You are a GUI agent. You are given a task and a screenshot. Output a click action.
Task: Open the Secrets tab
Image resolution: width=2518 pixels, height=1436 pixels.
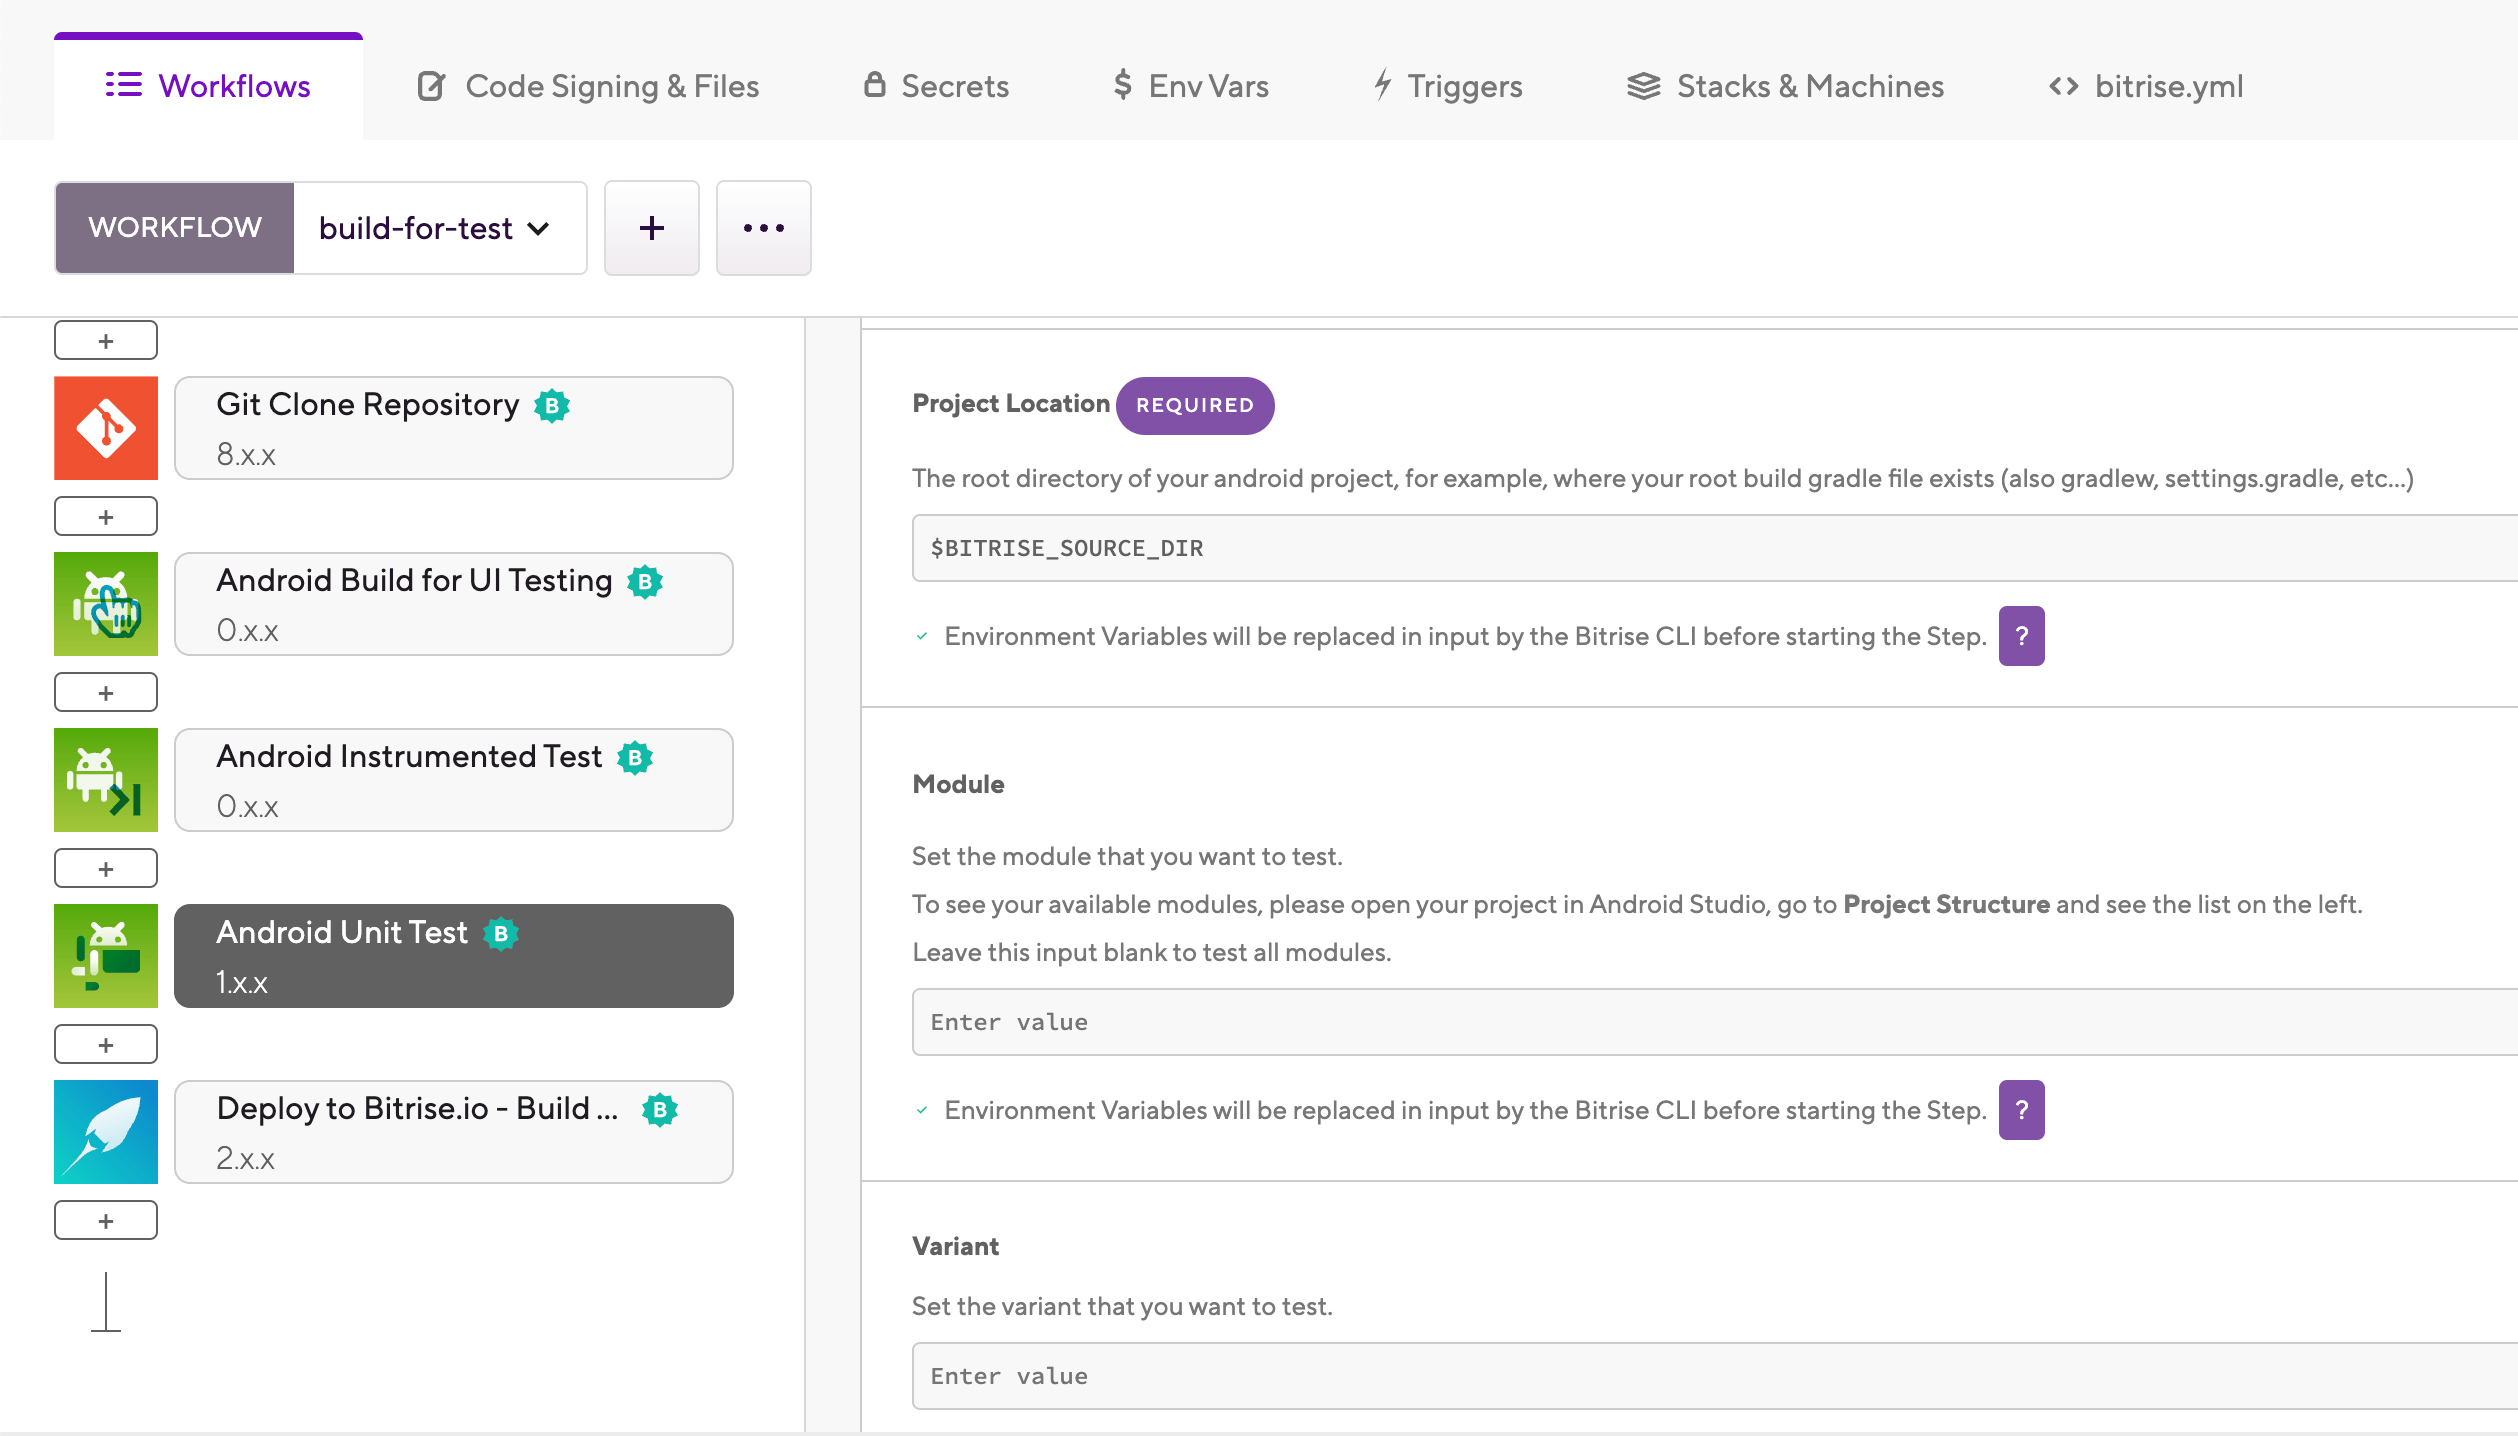936,86
